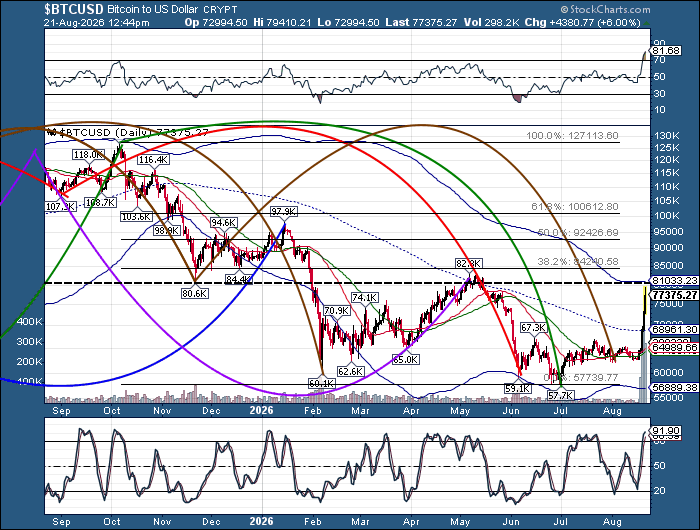Click the 60.1K low annotation
The image size is (700, 530).
[x=322, y=383]
